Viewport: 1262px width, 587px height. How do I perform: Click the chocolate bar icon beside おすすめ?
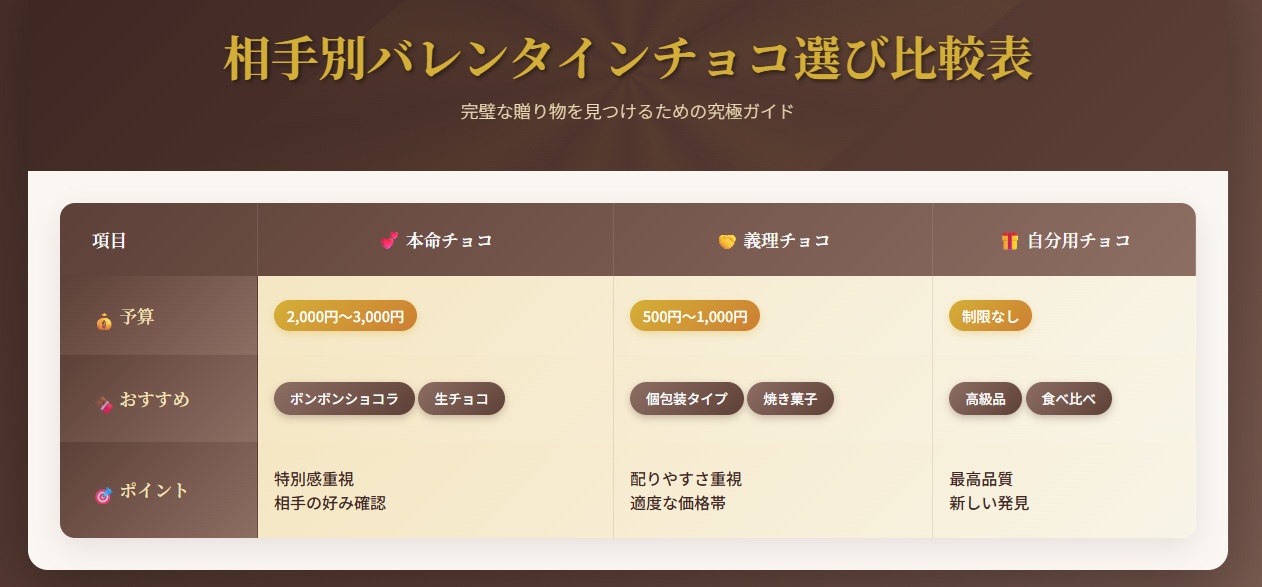103,402
